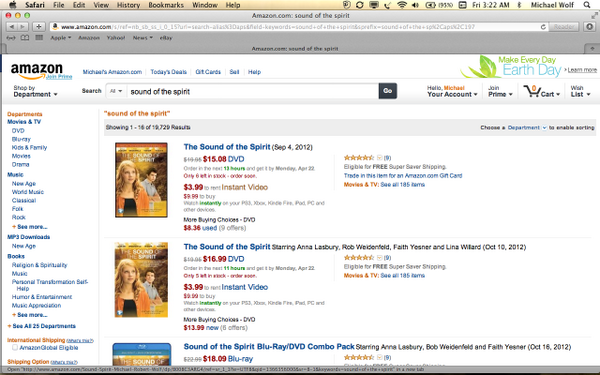
Task: Open the Kids & Family filter
Action: (29, 147)
